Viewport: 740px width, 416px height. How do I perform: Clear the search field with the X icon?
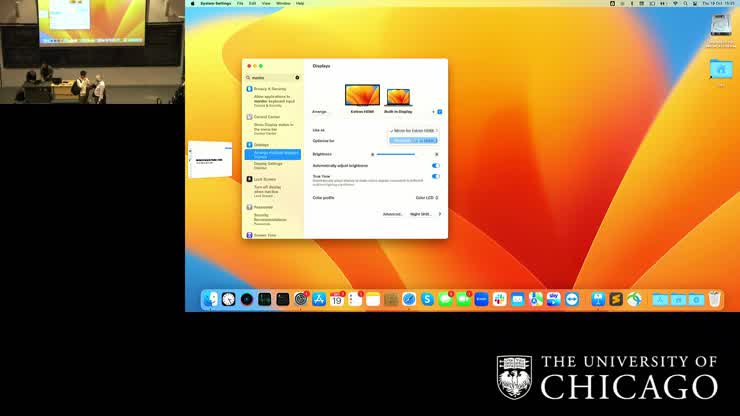[x=297, y=77]
